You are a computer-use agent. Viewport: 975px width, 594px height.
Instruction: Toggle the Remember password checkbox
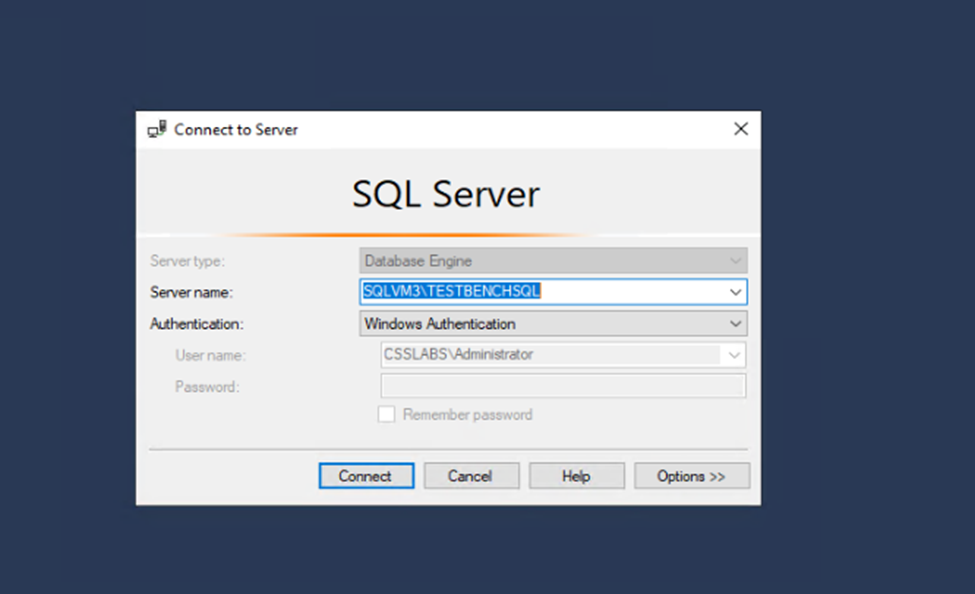pyautogui.click(x=386, y=414)
